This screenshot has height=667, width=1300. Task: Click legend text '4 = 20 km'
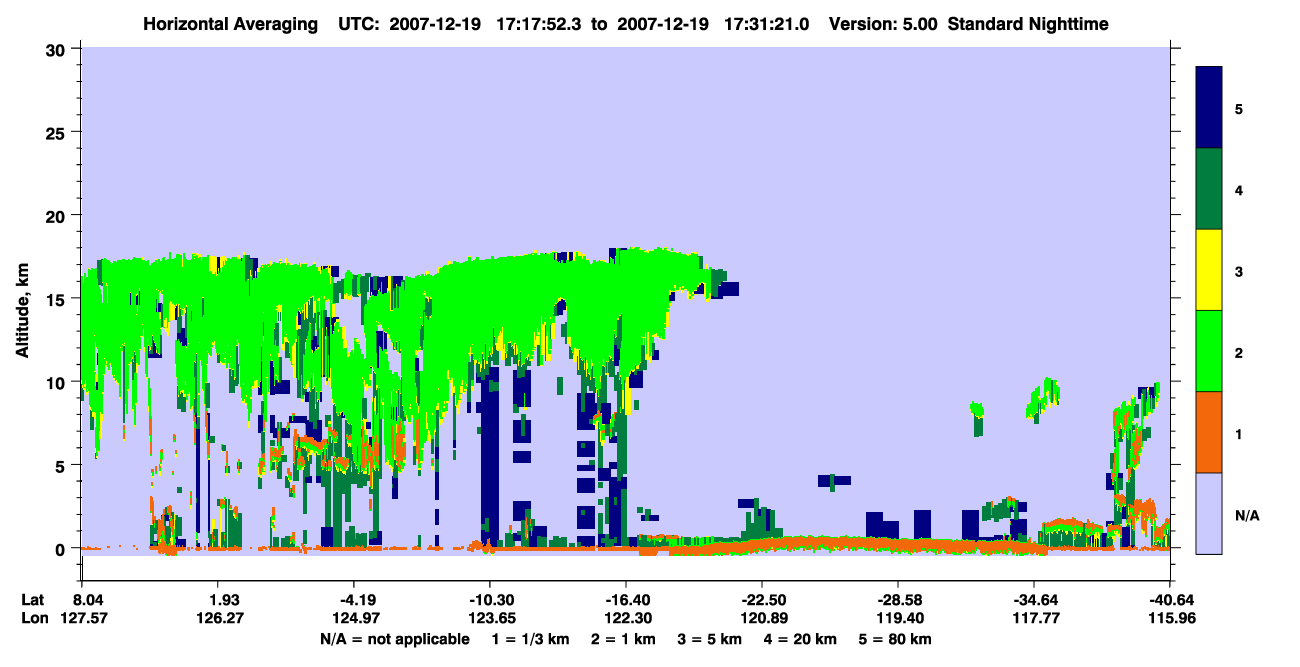pos(802,639)
